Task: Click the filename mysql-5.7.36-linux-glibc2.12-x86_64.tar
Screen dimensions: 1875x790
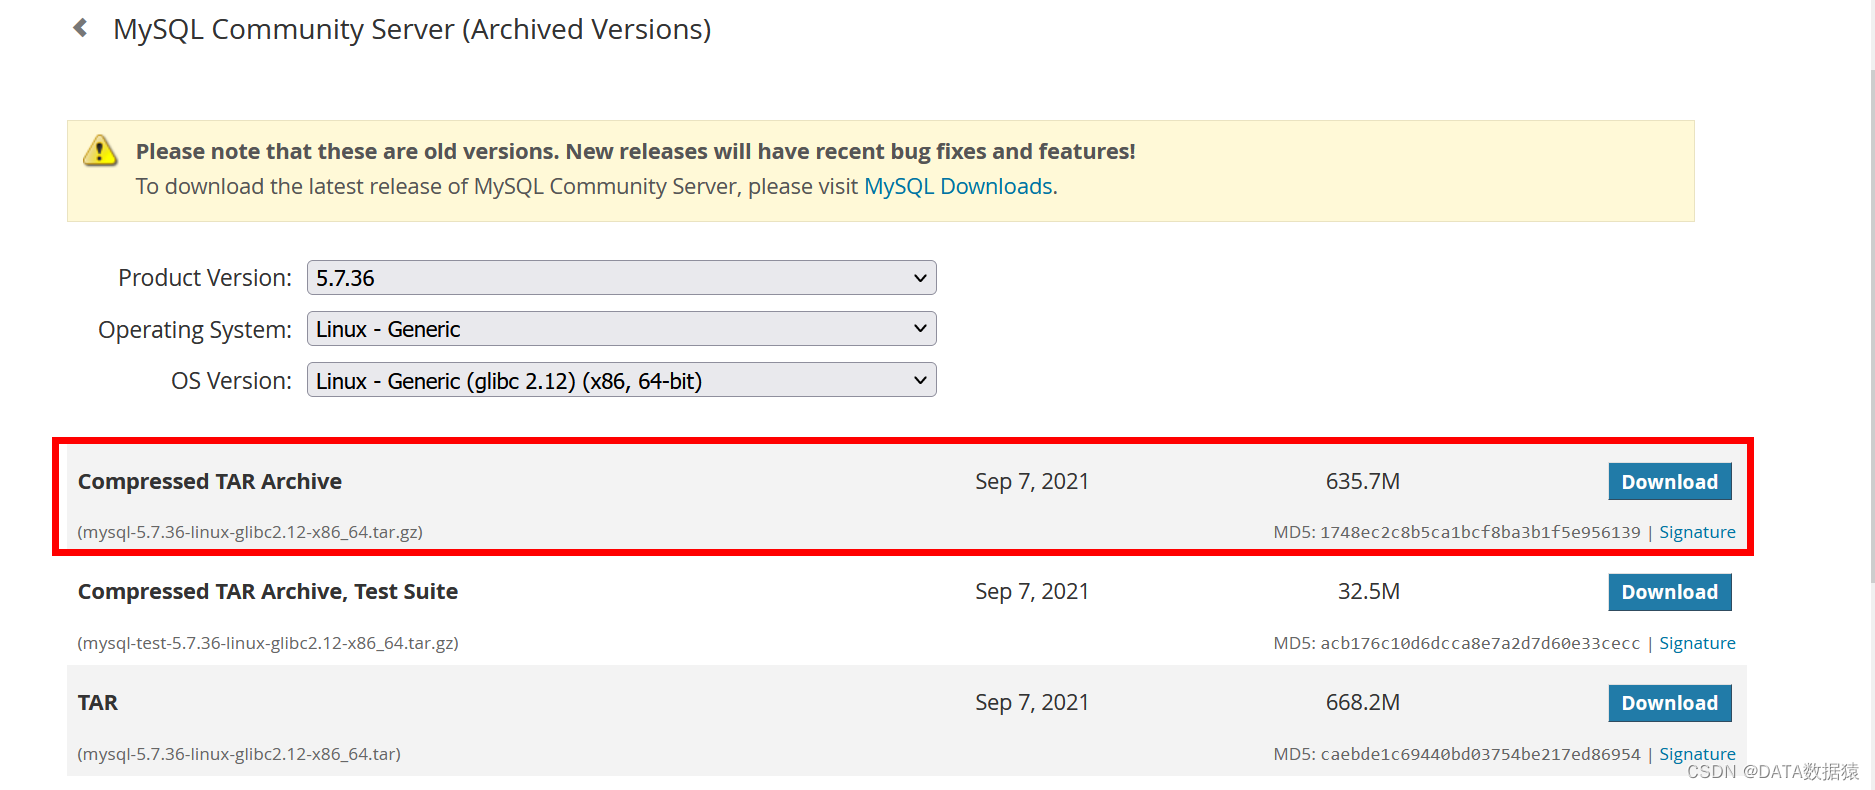Action: click(239, 754)
